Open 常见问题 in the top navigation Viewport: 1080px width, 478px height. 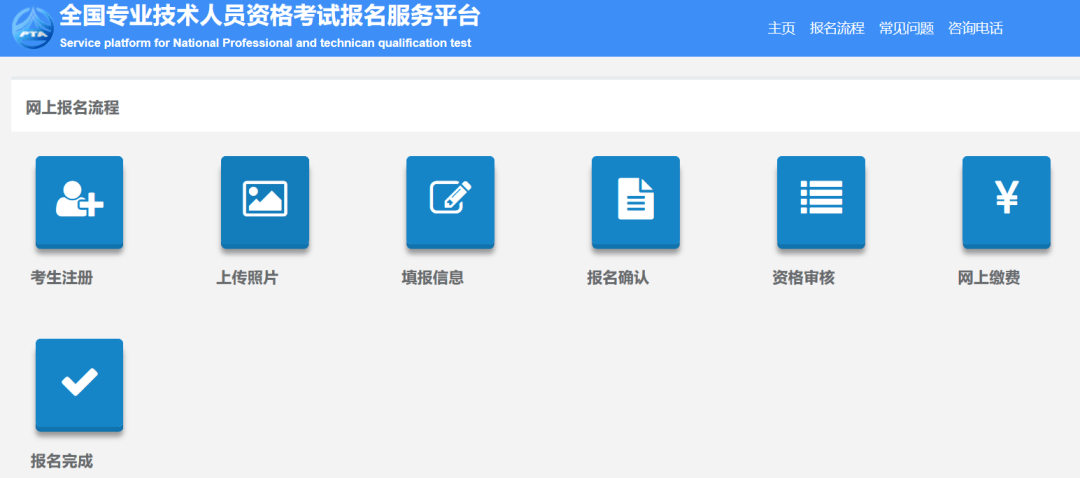click(906, 28)
